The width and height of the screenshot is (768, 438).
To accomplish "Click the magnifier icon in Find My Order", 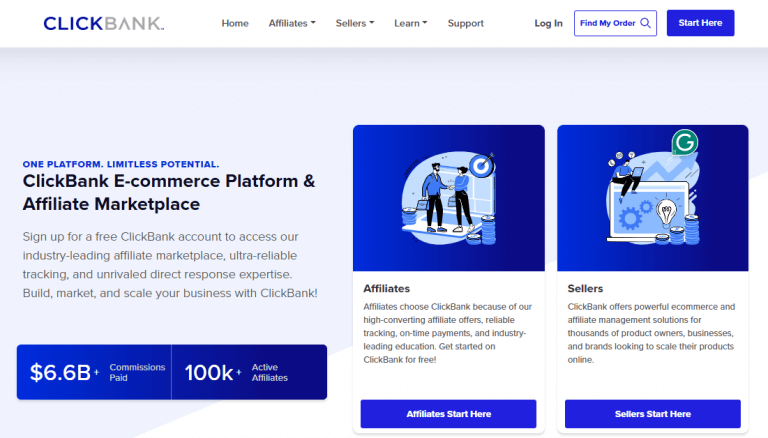I will click(x=645, y=23).
